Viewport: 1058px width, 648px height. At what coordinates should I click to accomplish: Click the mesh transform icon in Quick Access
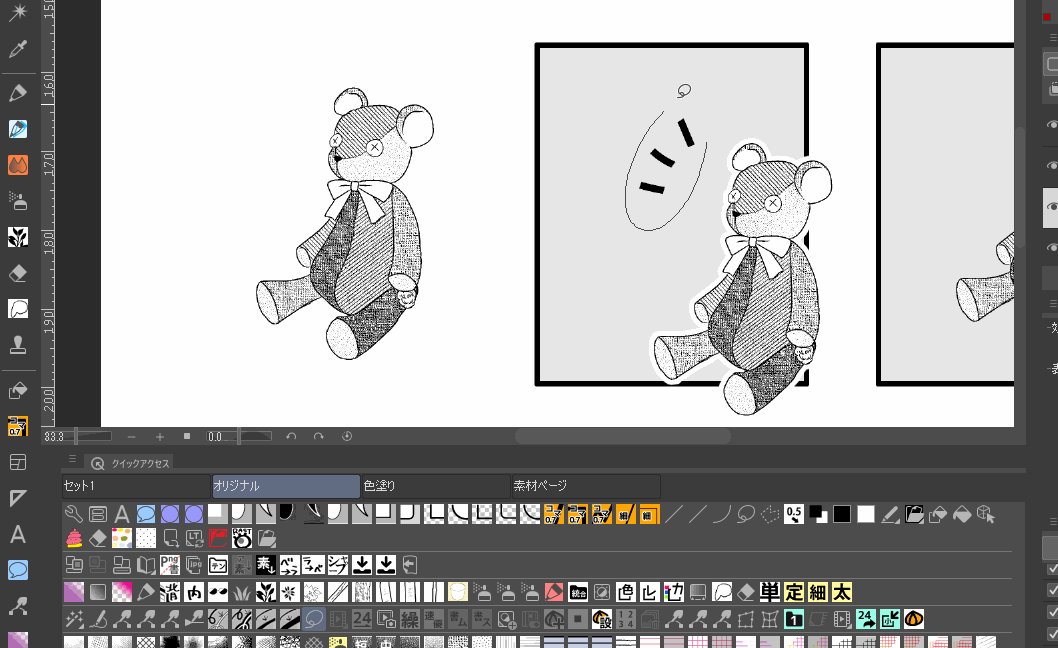(x=769, y=619)
